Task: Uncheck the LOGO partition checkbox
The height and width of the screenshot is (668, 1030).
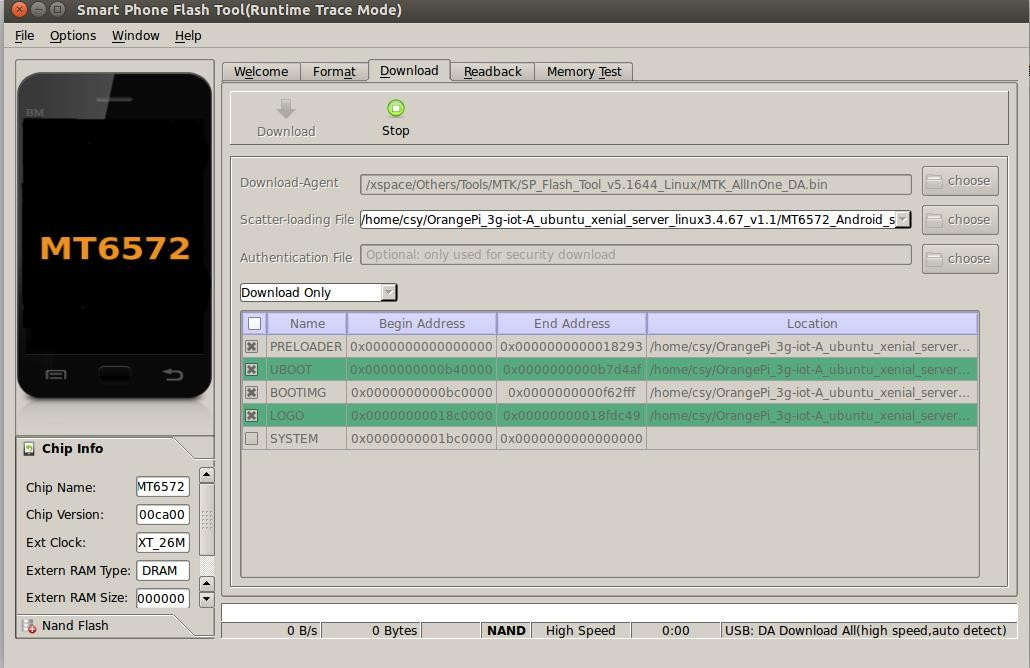Action: coord(252,415)
